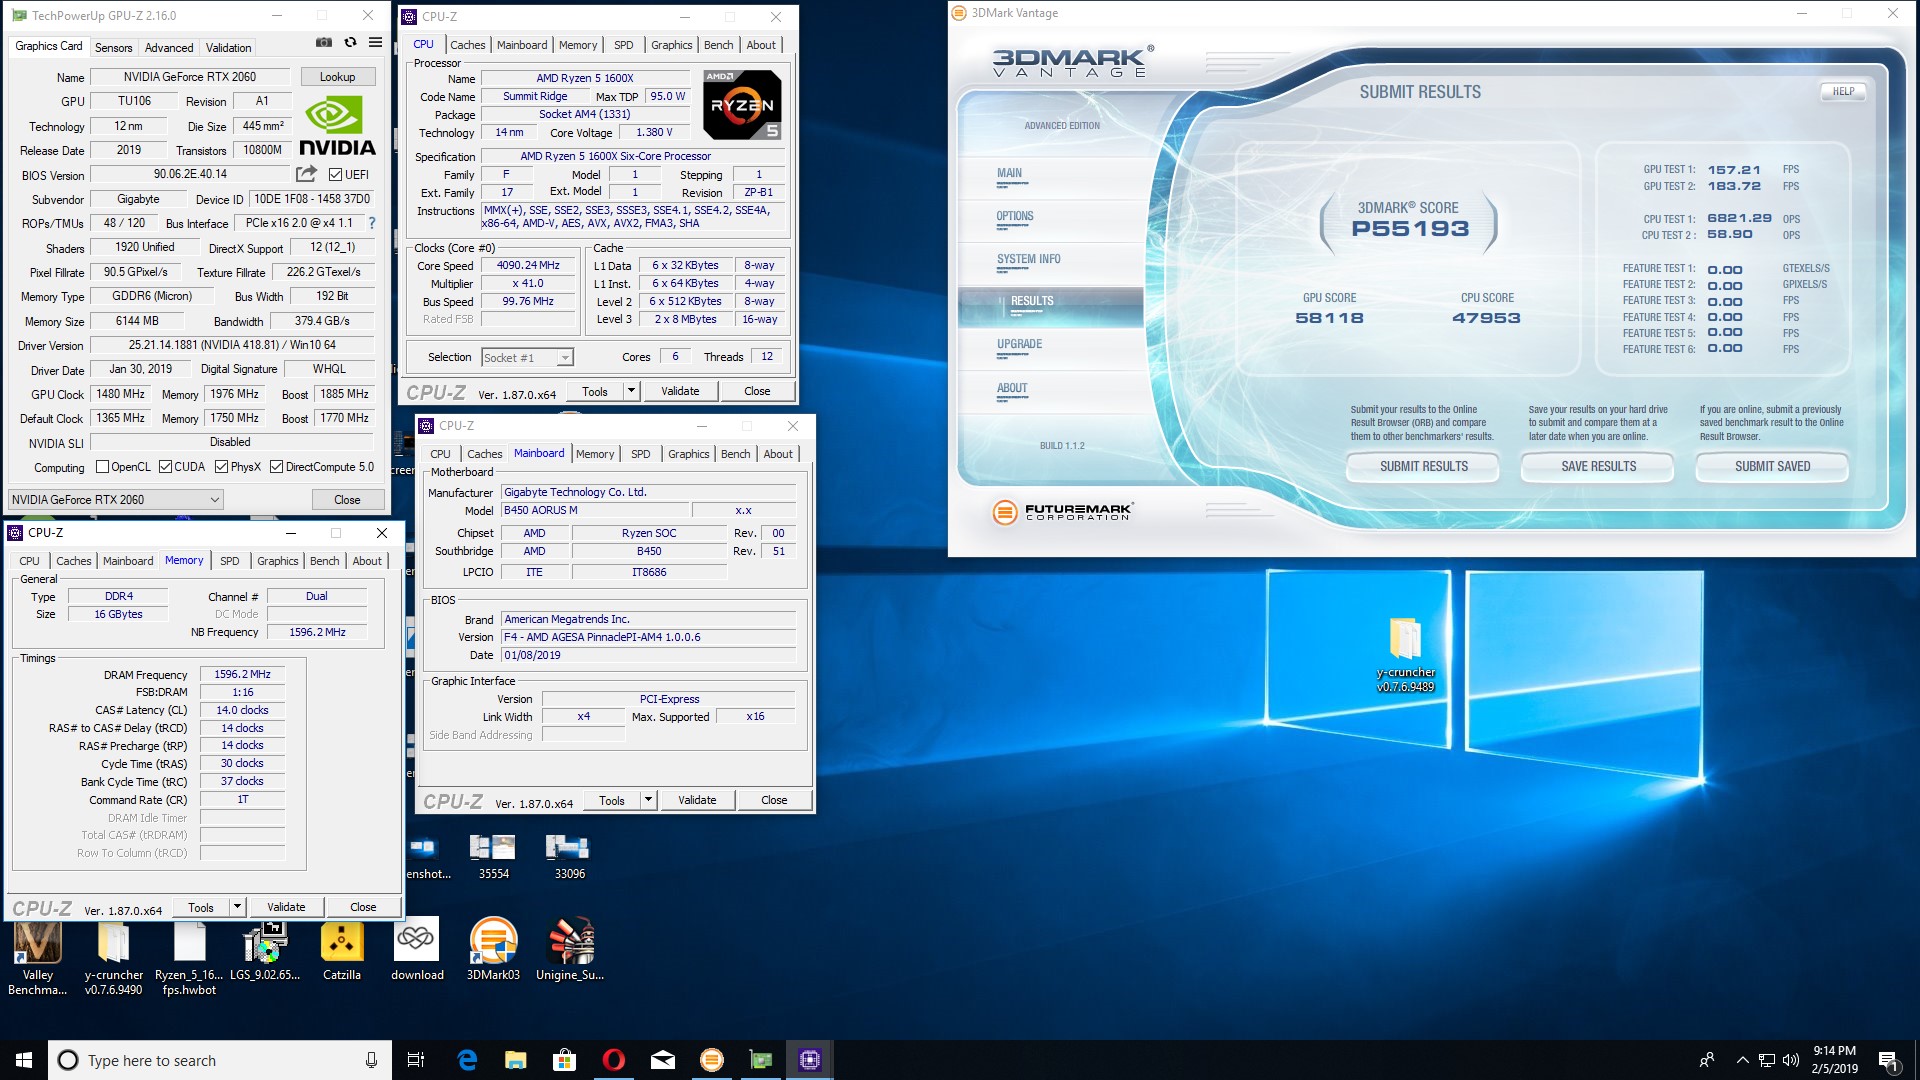Open the y-cruncher v0.7.6.9489 folder icon
1920x1080 pixels.
(x=1405, y=656)
